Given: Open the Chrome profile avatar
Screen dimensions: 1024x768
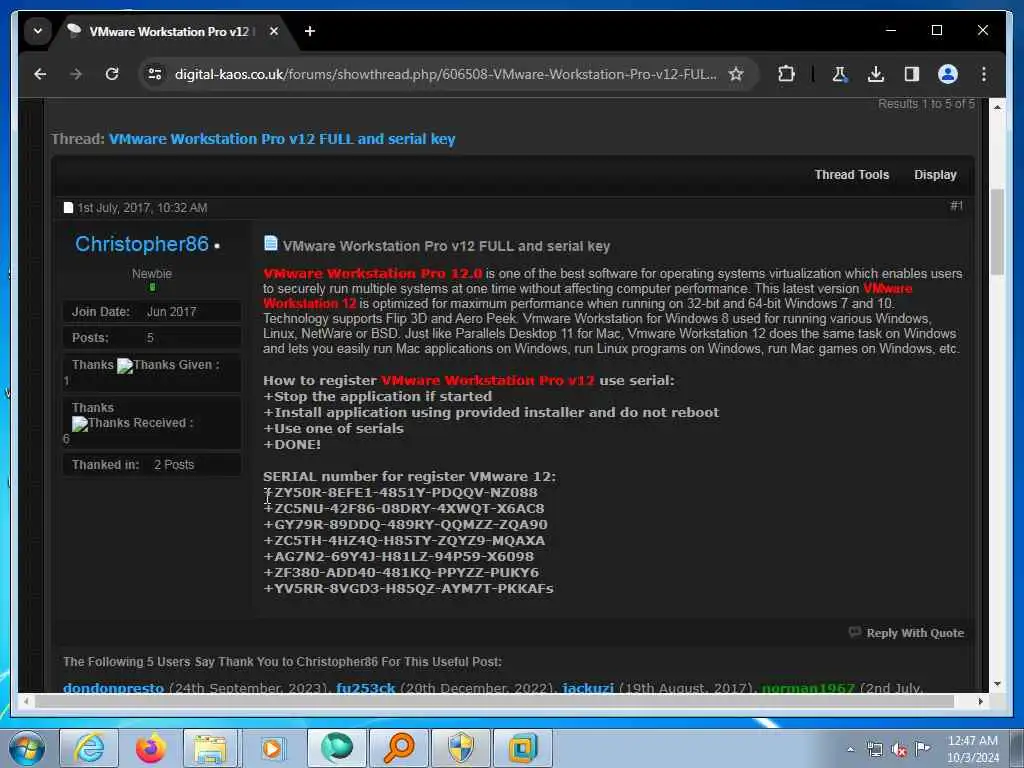Looking at the screenshot, I should click(948, 74).
